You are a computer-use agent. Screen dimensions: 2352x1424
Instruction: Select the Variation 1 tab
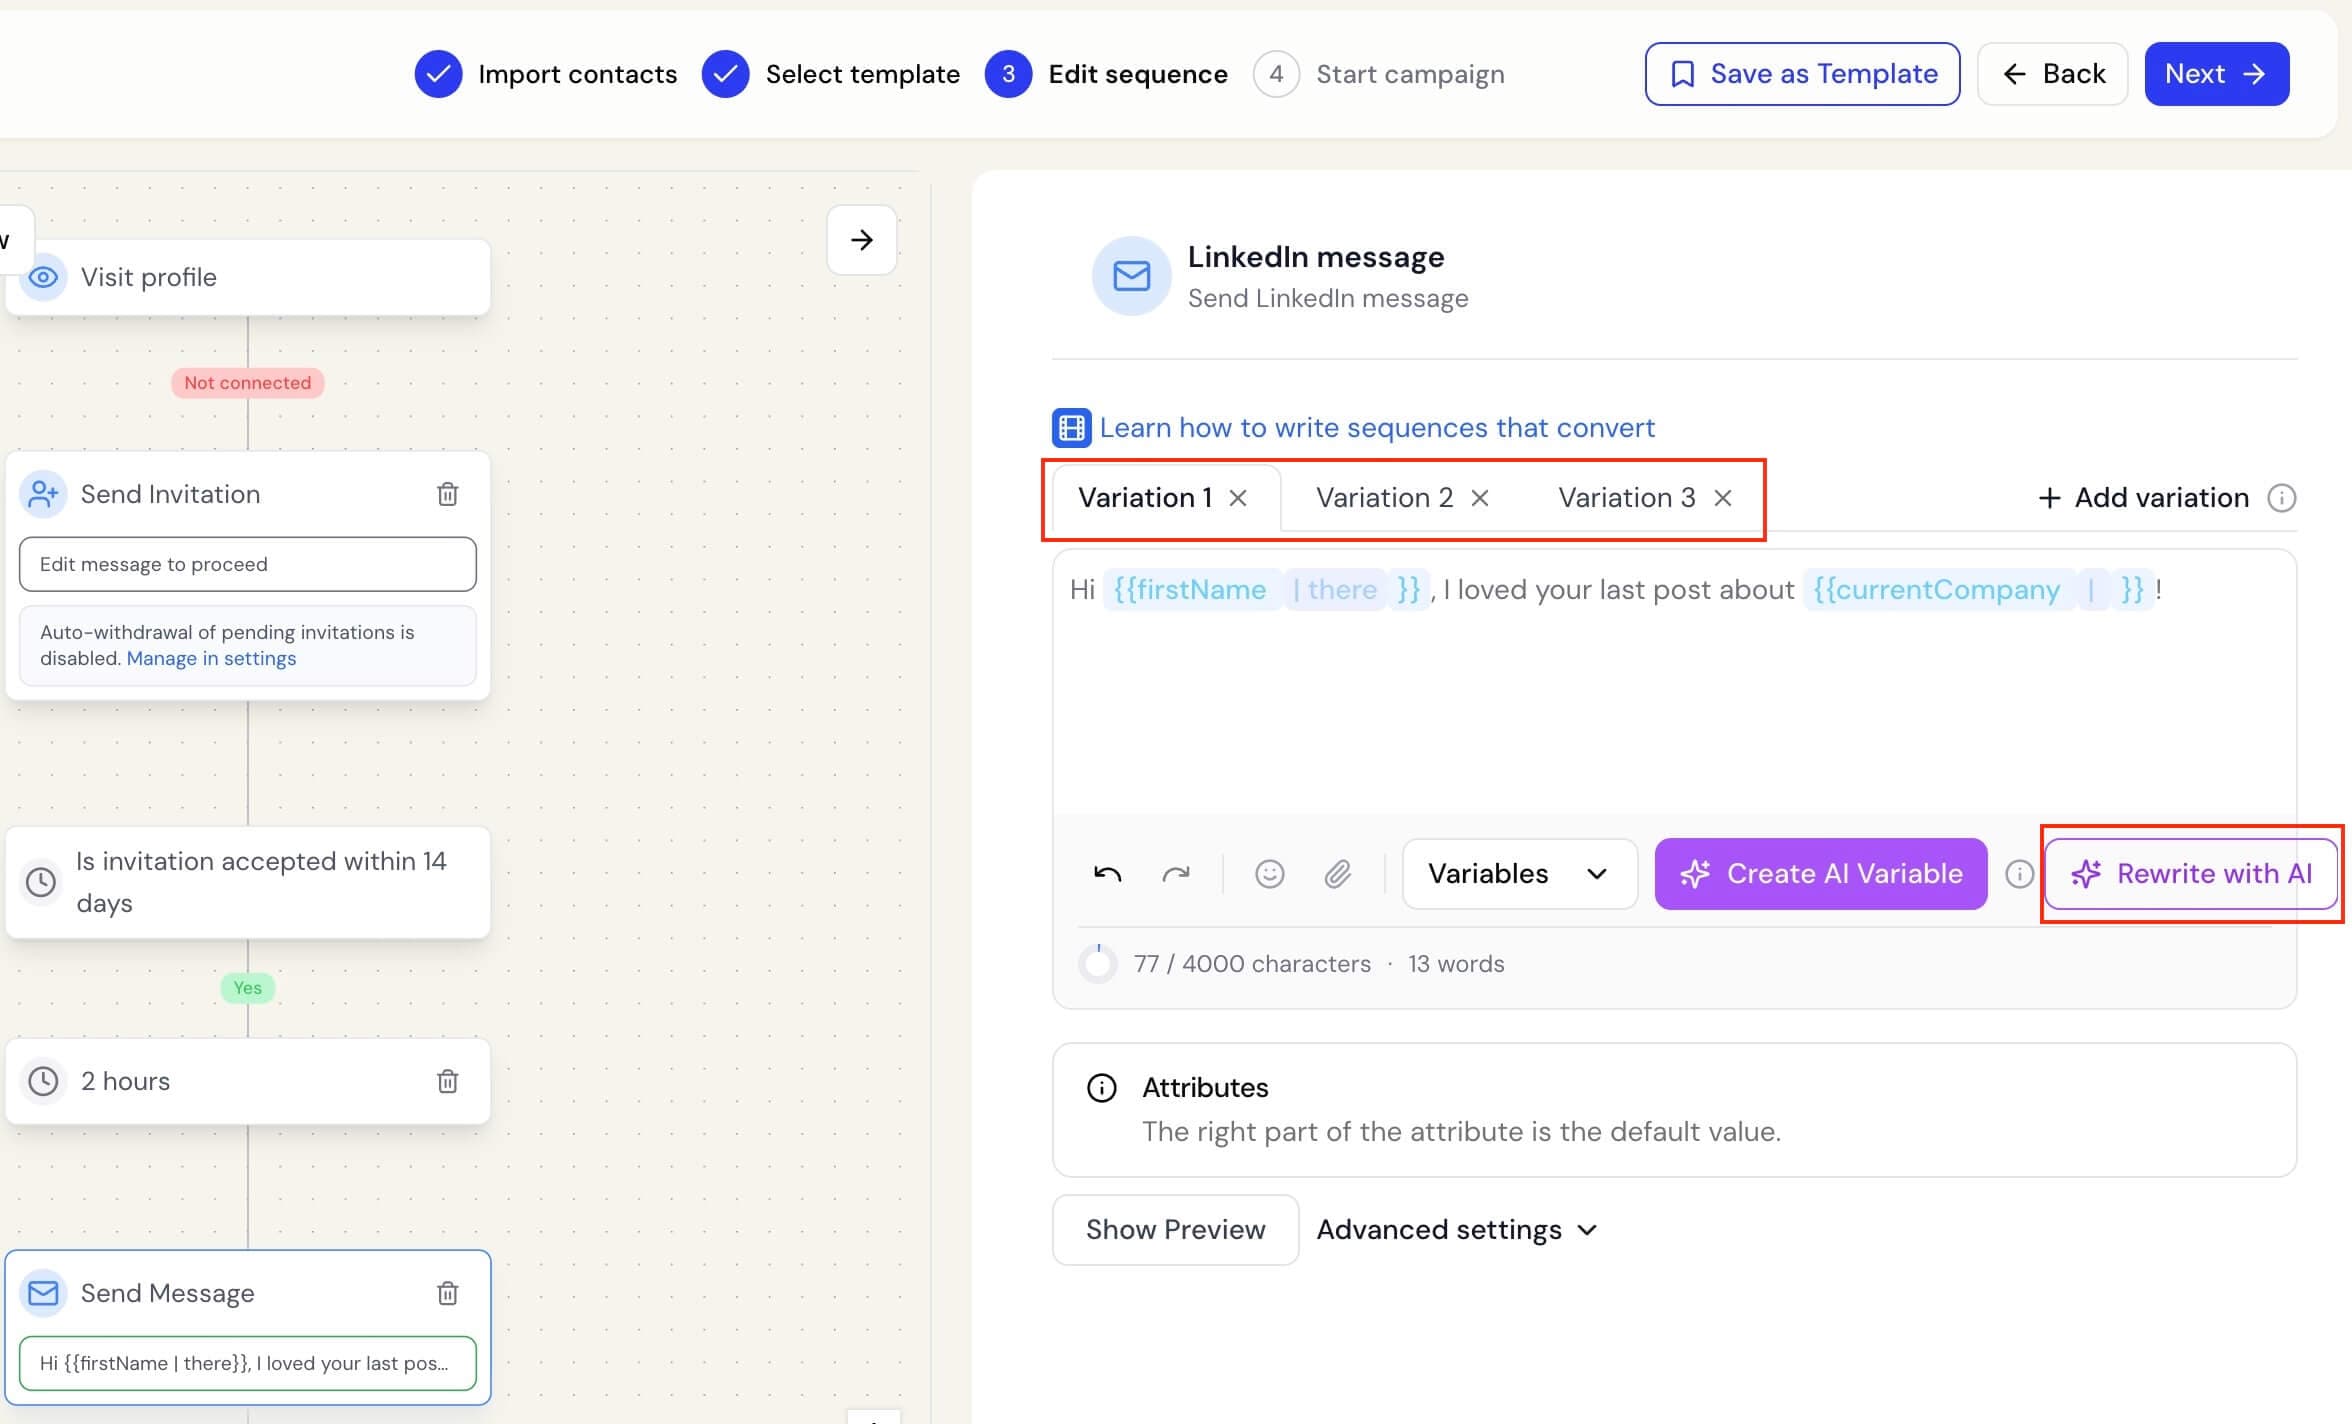click(1145, 498)
